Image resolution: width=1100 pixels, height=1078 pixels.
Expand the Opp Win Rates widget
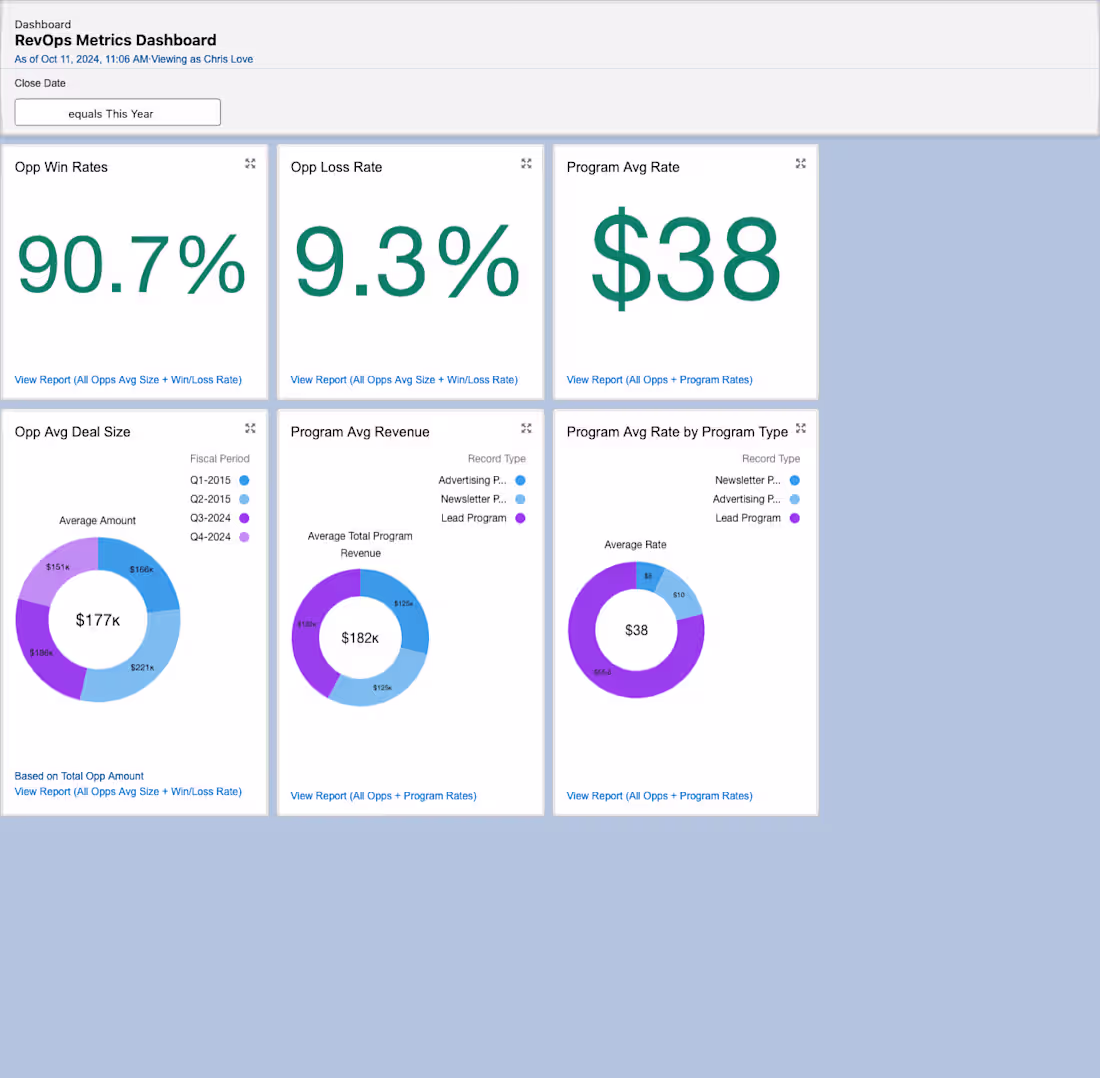tap(250, 163)
